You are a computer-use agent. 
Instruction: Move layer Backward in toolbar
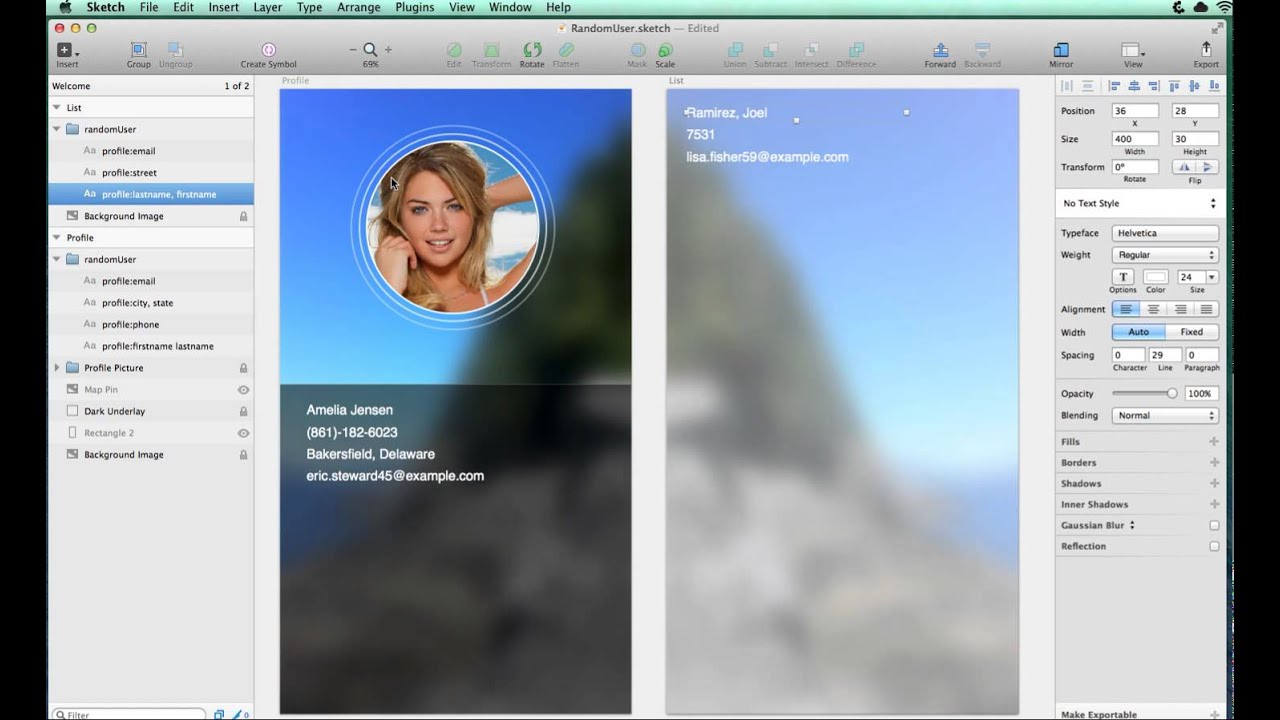click(x=982, y=50)
